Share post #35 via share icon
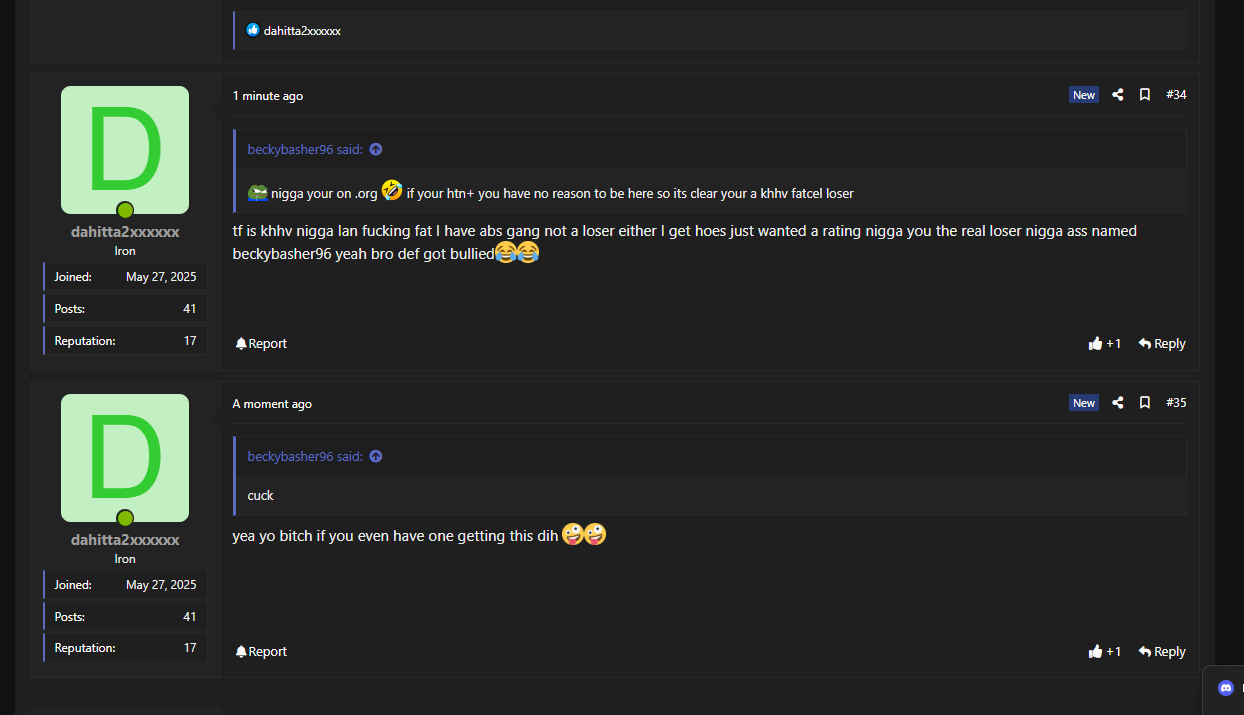The image size is (1244, 715). [1118, 403]
